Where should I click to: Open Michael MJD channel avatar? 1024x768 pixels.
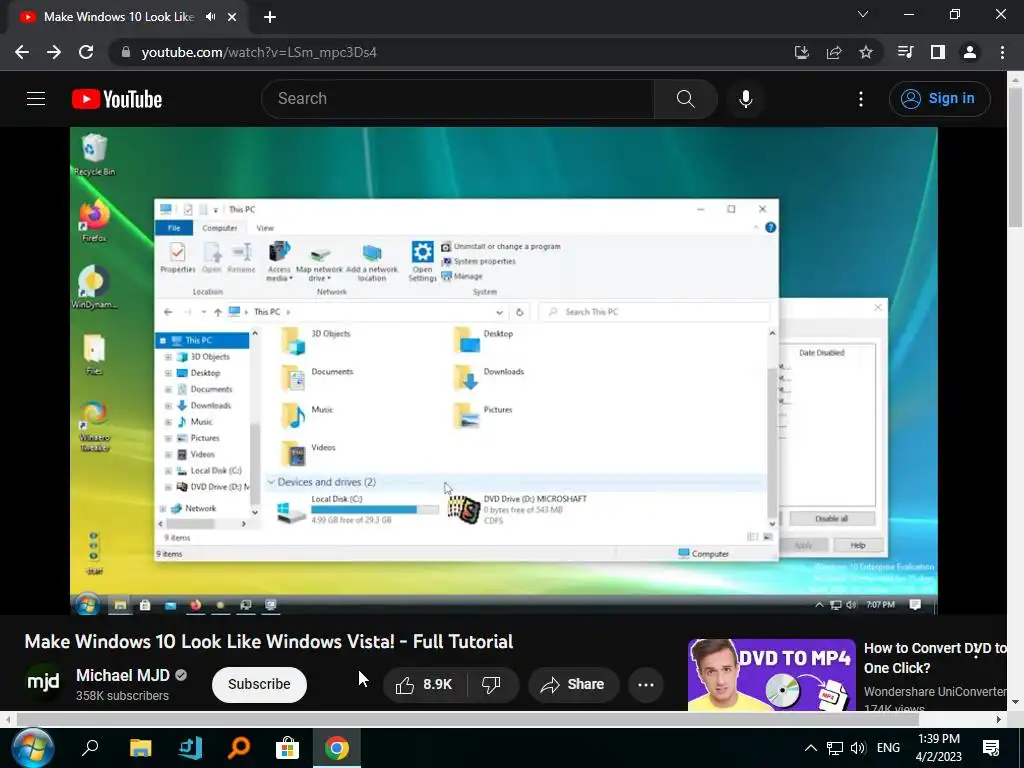click(44, 683)
